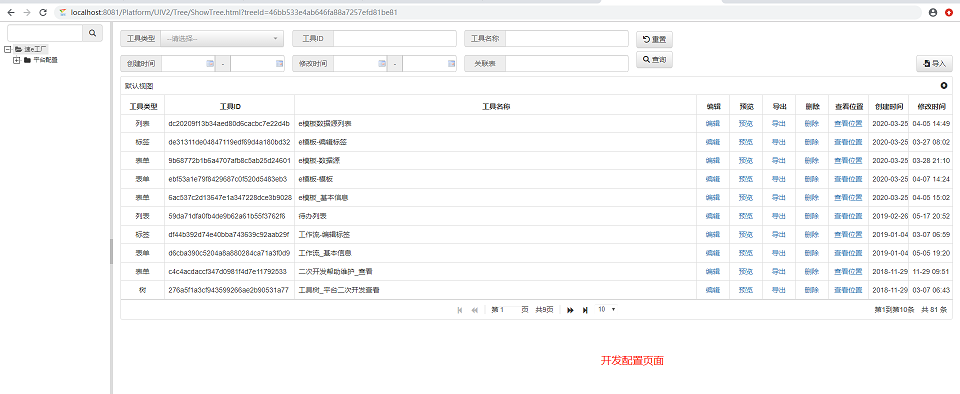Reload the page with the refresh icon
Screen dimensions: 960x394
42,12
